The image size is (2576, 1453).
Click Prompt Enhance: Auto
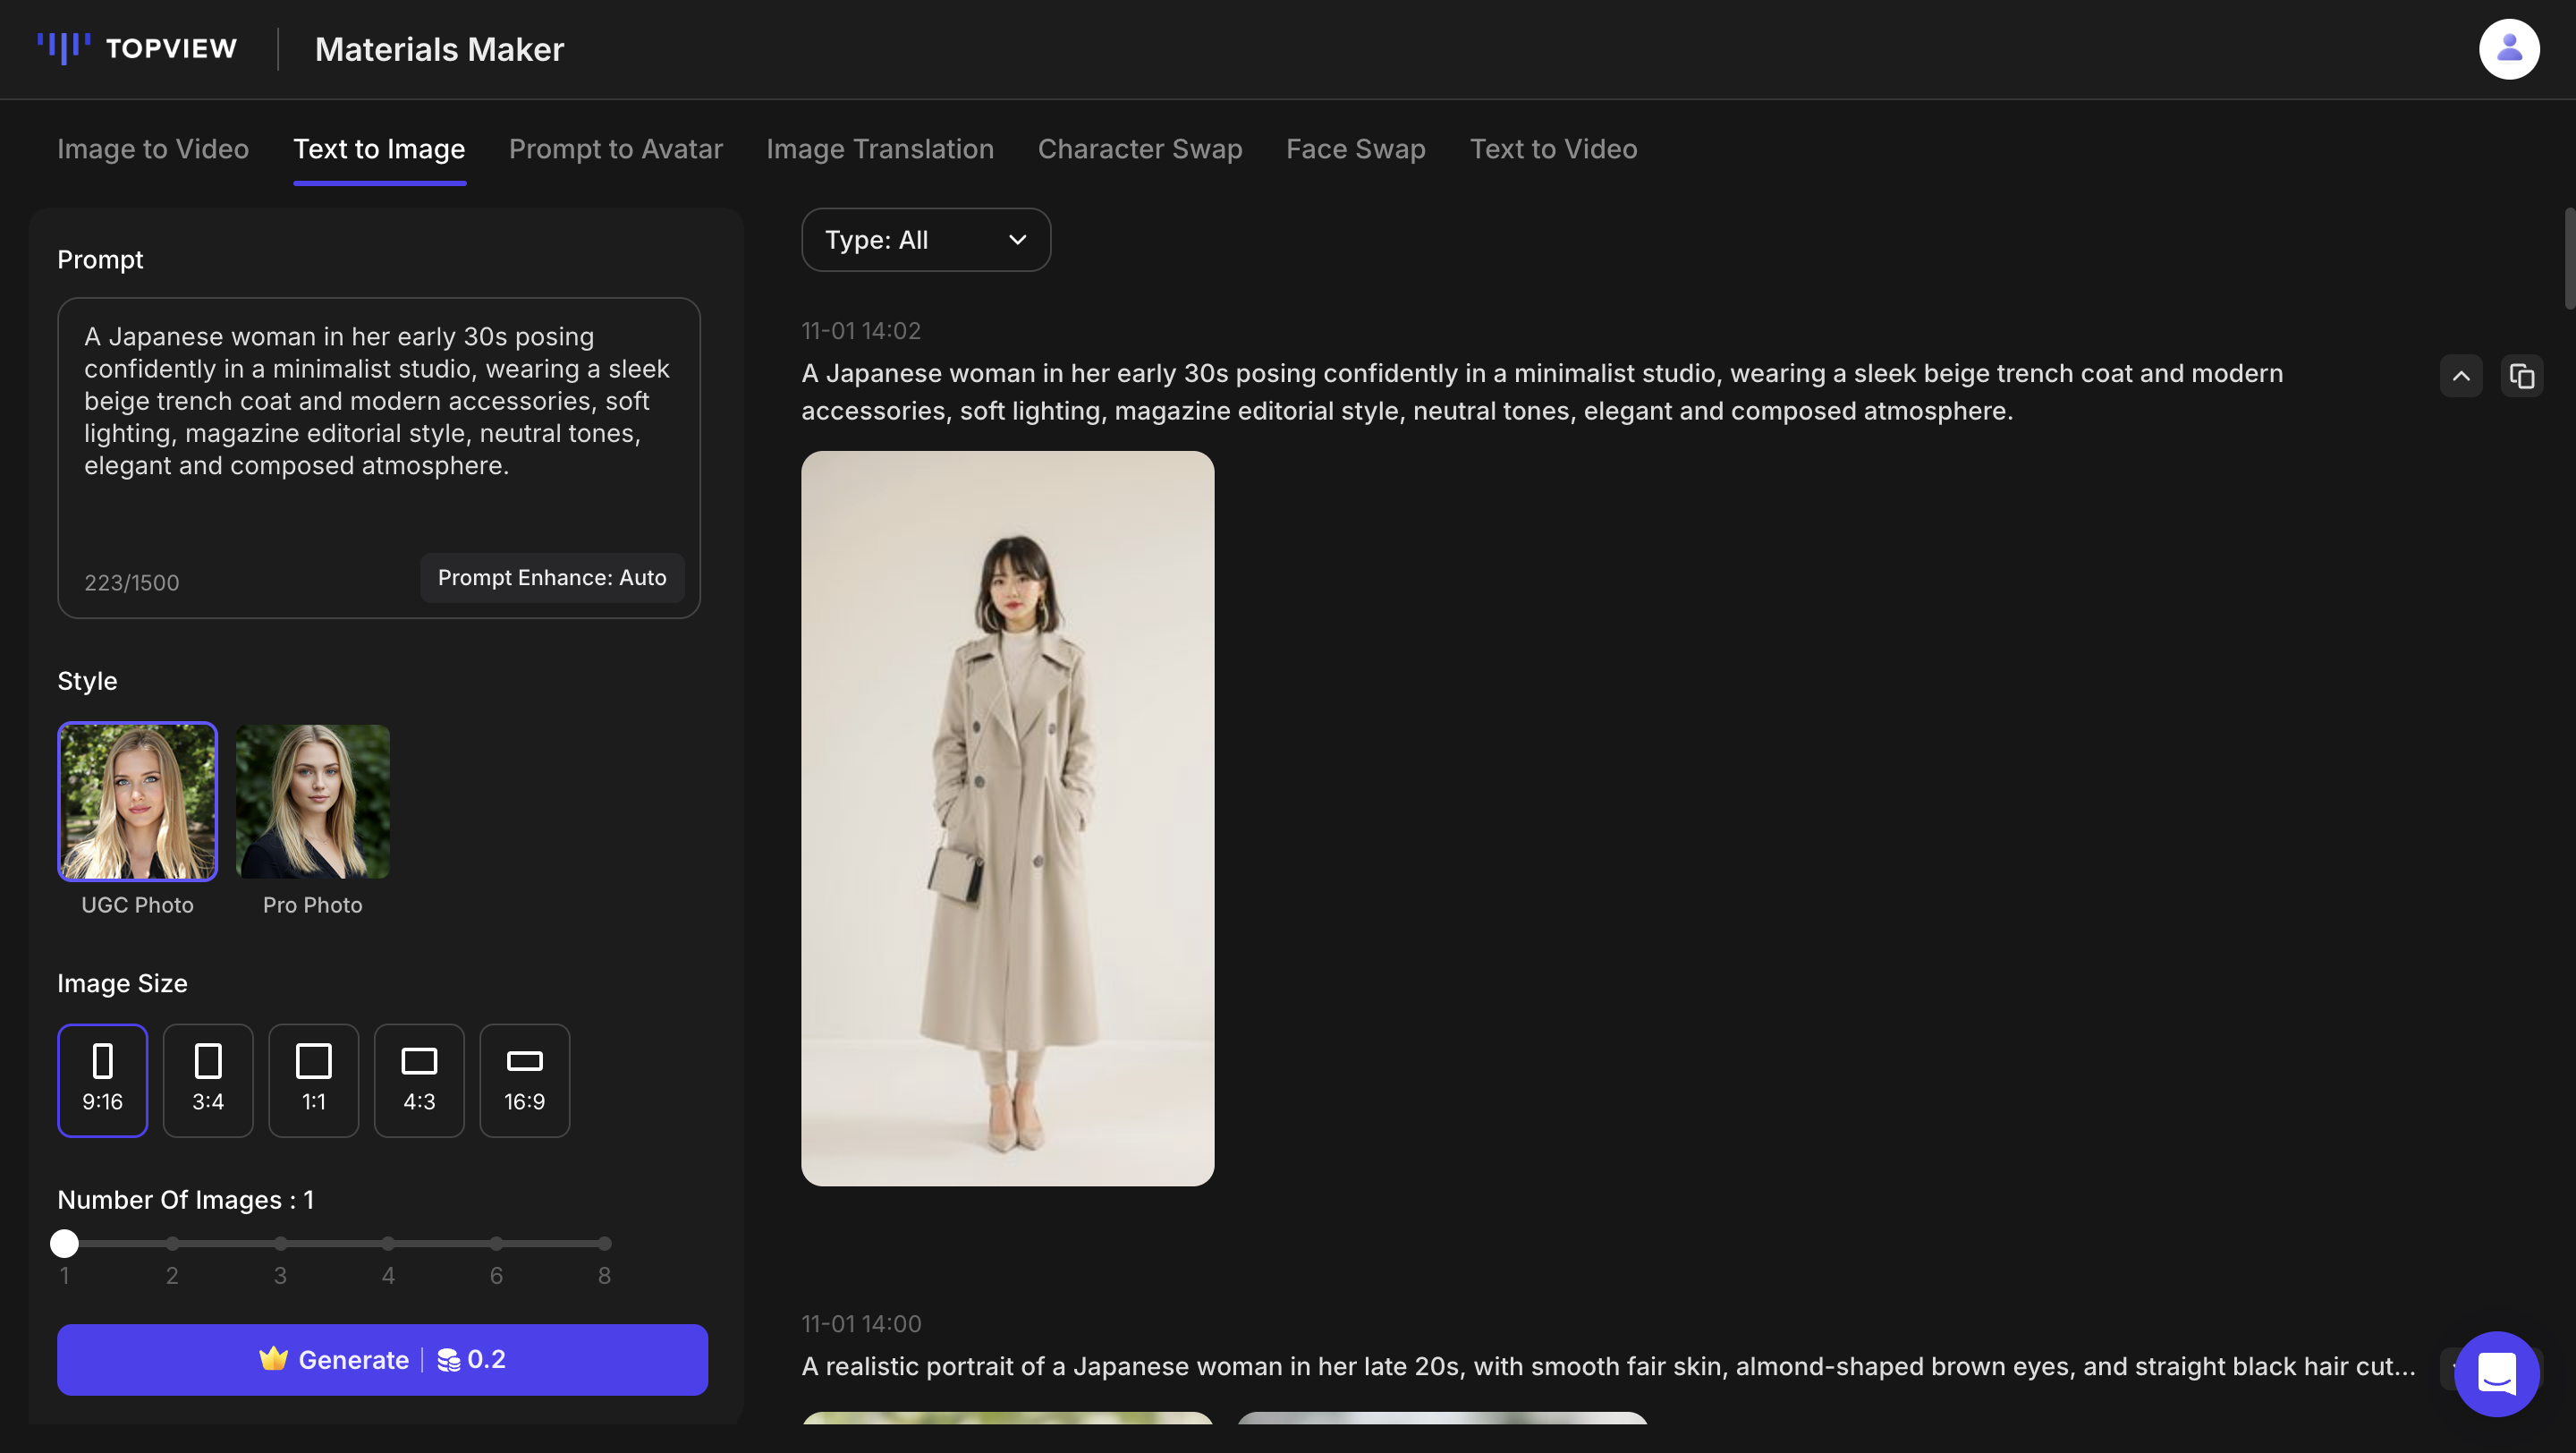pos(551,578)
